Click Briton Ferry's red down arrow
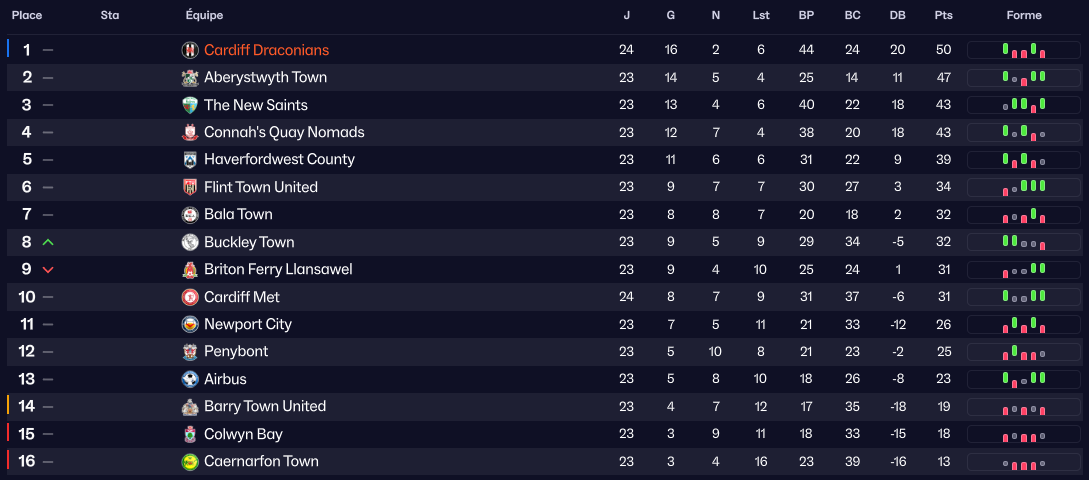Viewport: 1089px width, 480px height. 48,270
